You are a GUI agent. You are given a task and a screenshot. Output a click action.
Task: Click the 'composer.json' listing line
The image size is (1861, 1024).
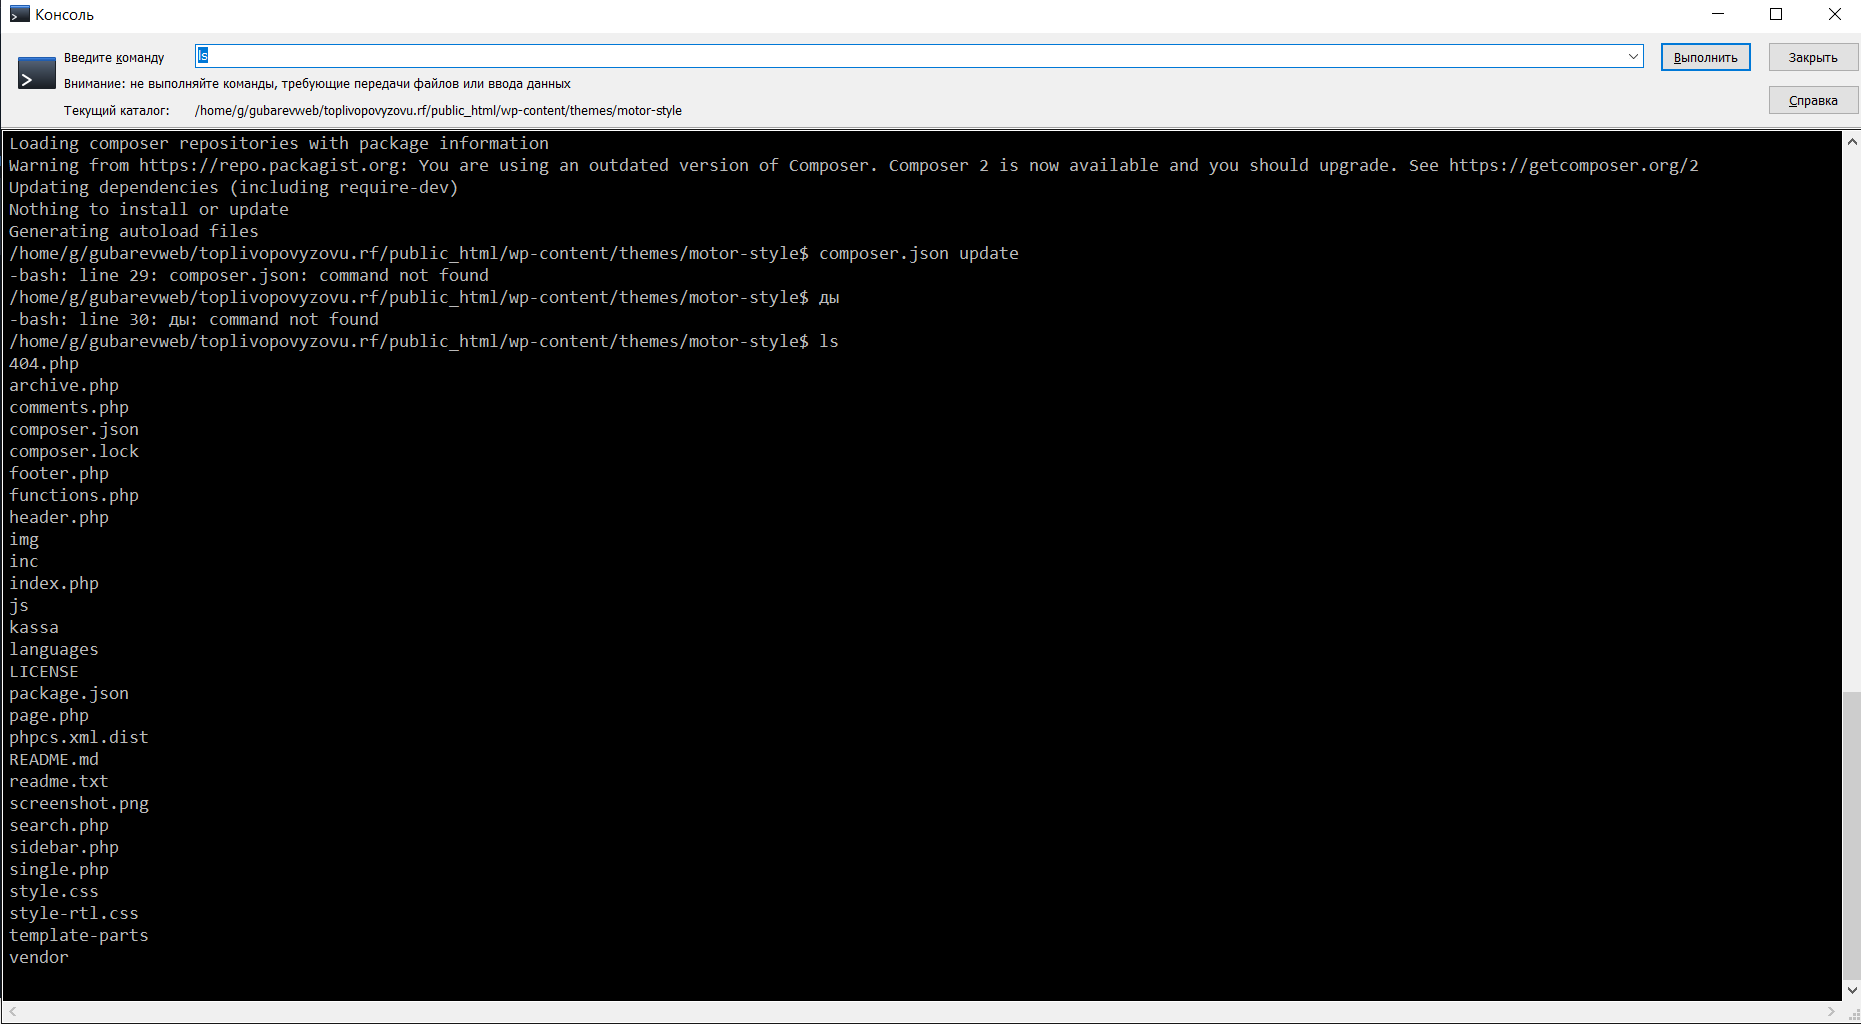point(74,430)
